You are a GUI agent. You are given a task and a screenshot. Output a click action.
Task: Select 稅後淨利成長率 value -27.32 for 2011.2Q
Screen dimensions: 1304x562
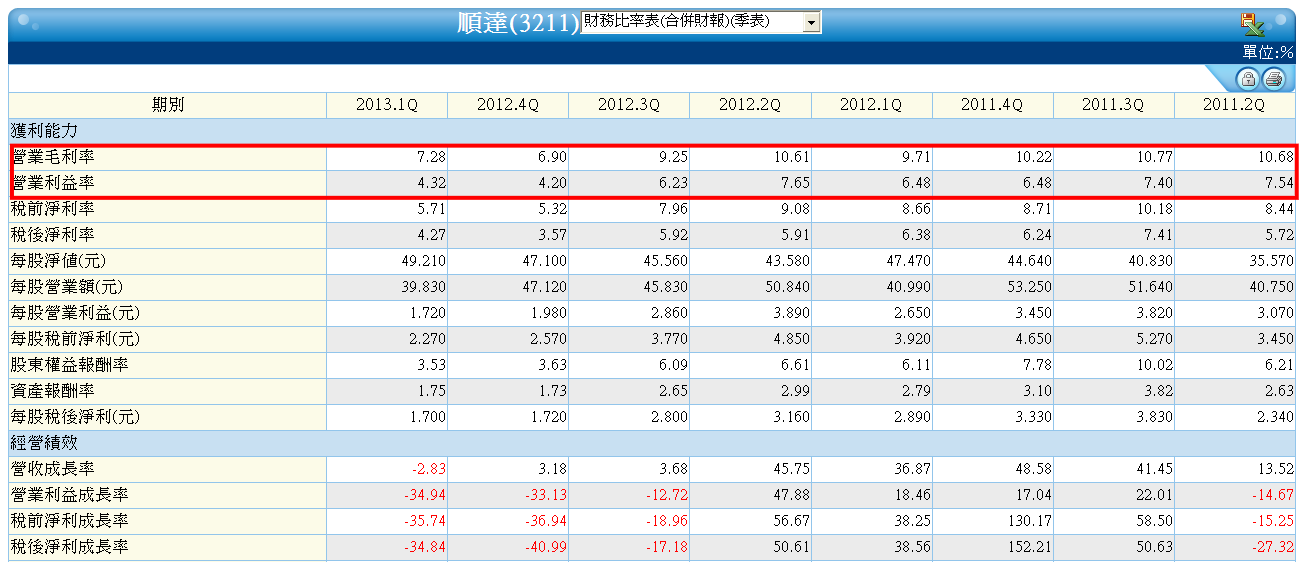pyautogui.click(x=1272, y=547)
